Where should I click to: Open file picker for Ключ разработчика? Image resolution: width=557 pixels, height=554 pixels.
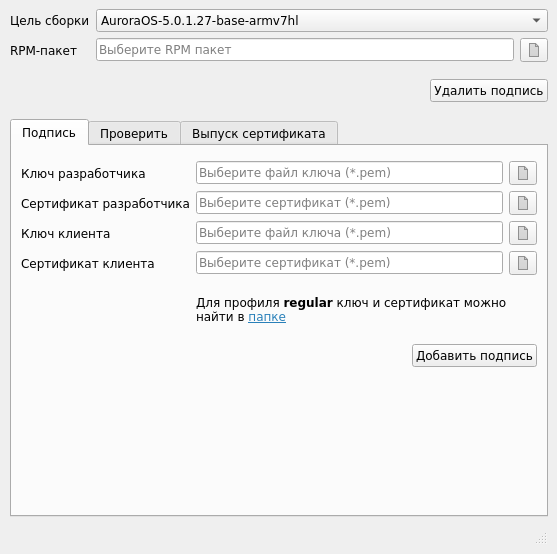coord(523,173)
